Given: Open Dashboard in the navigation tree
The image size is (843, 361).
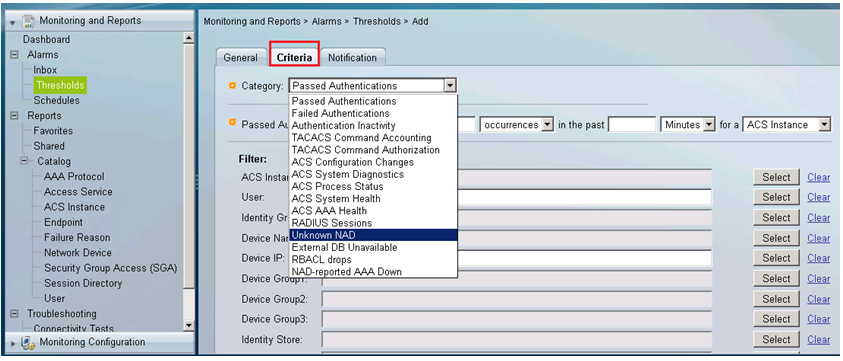Looking at the screenshot, I should tap(46, 39).
